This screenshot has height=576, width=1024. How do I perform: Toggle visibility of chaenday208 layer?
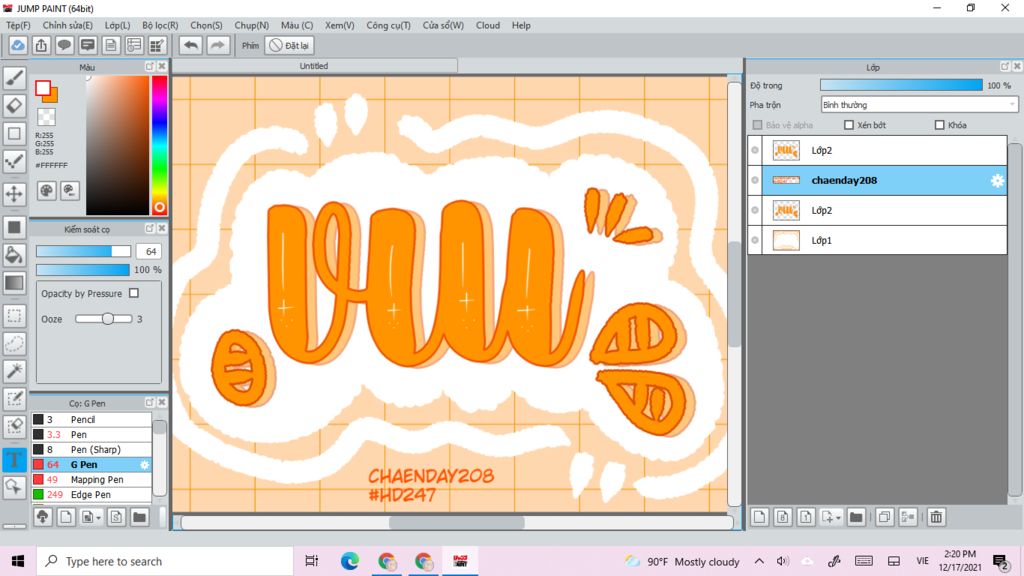tap(755, 180)
